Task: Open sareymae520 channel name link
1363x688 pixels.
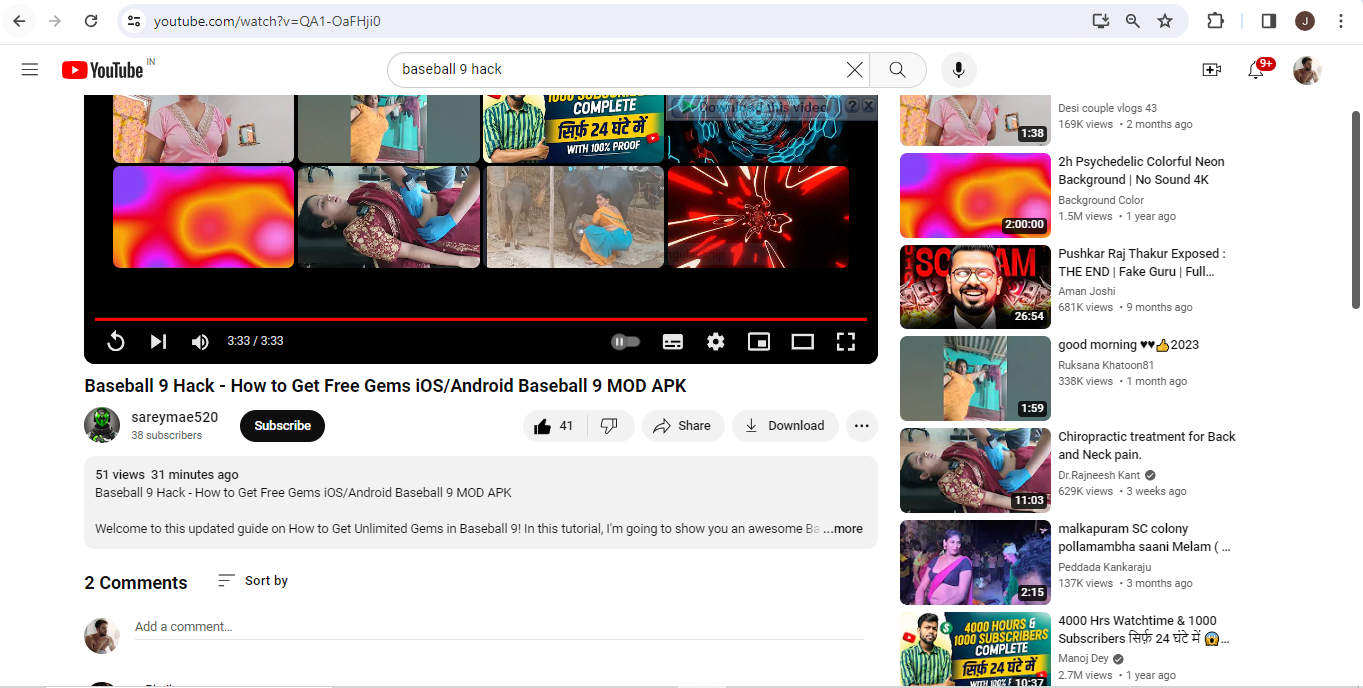Action: coord(174,417)
